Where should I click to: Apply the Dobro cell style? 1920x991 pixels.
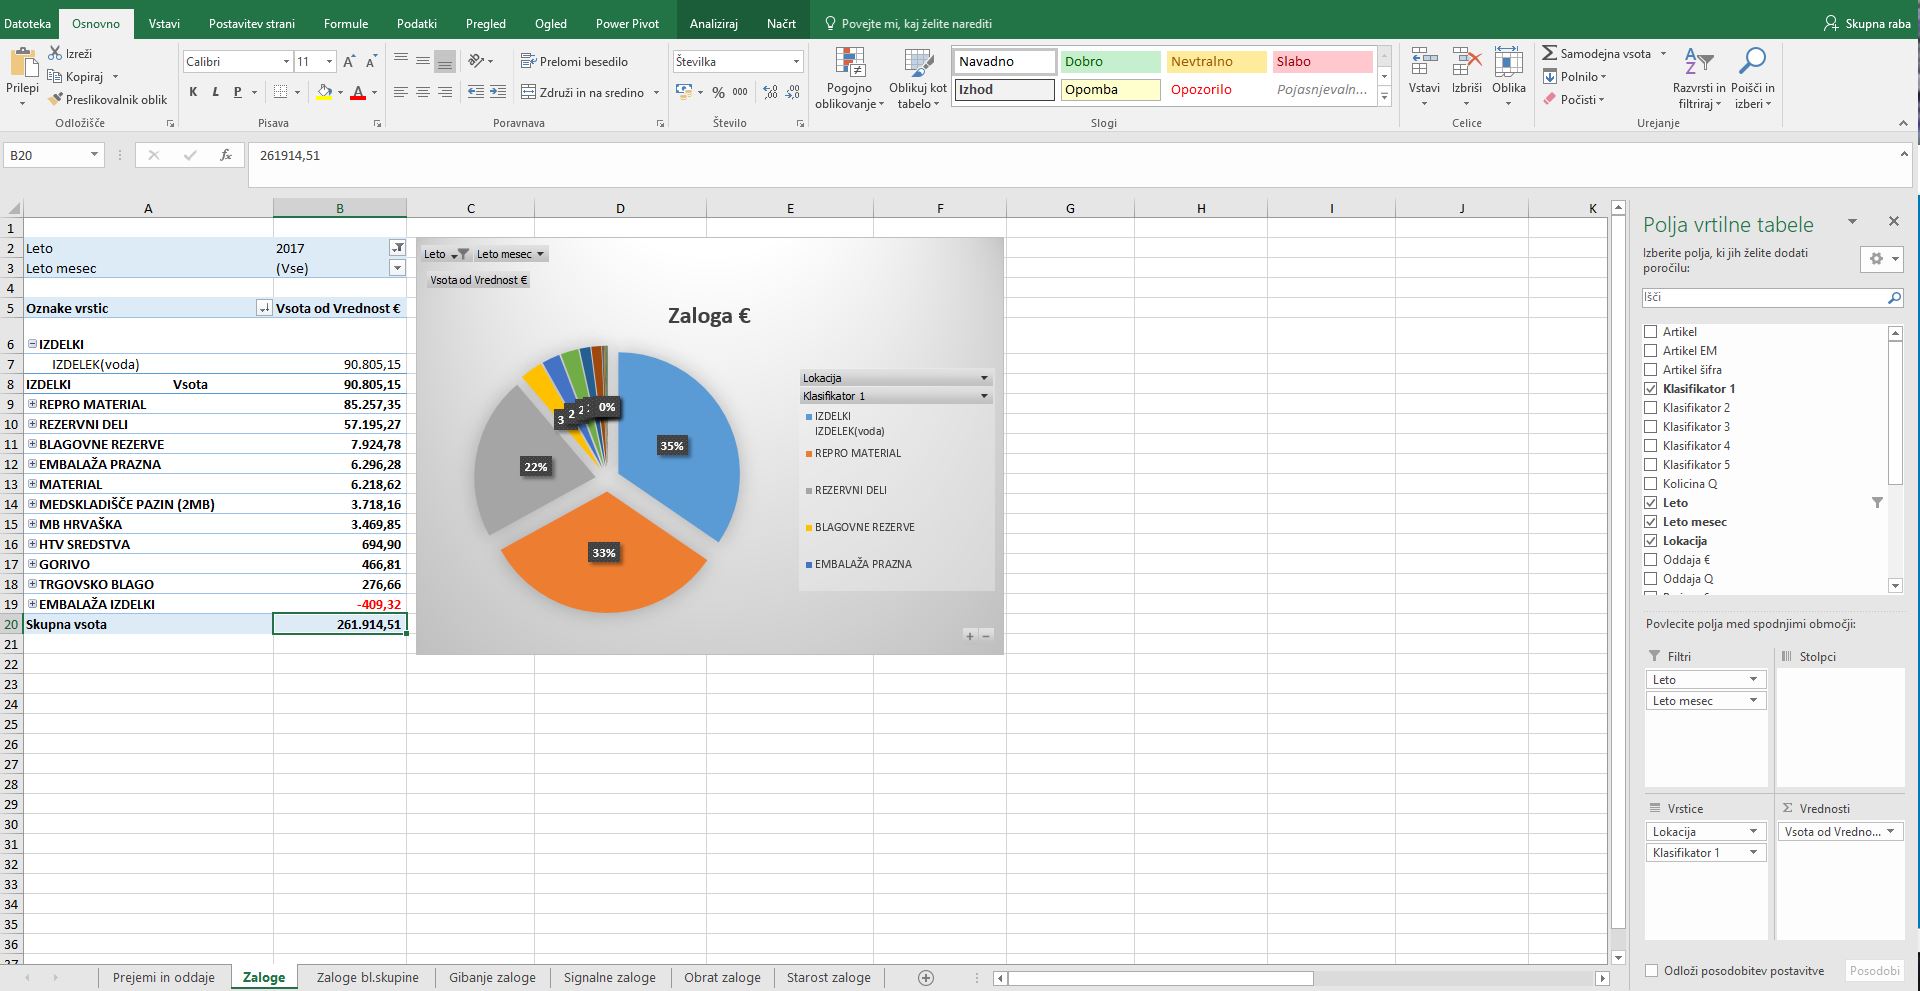pyautogui.click(x=1110, y=62)
